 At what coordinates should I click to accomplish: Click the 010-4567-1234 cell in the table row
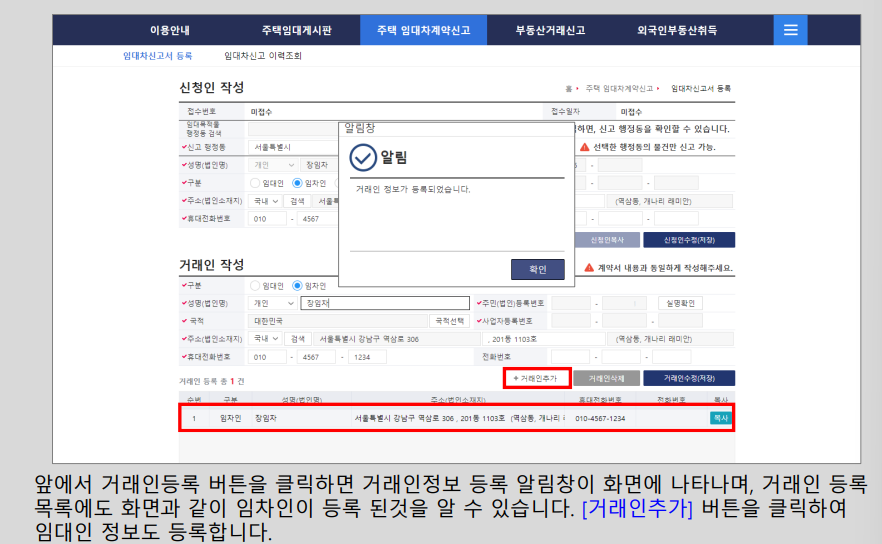600,419
